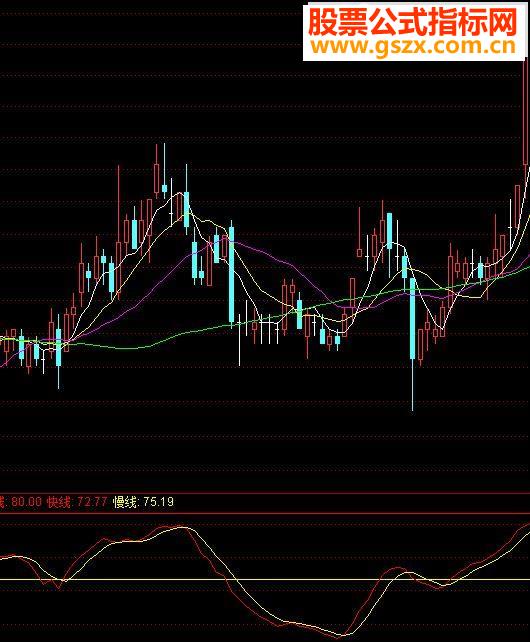Viewport: 530px width, 642px height.
Task: Click the horizontal yellow reference line in oscillator
Action: tap(265, 579)
